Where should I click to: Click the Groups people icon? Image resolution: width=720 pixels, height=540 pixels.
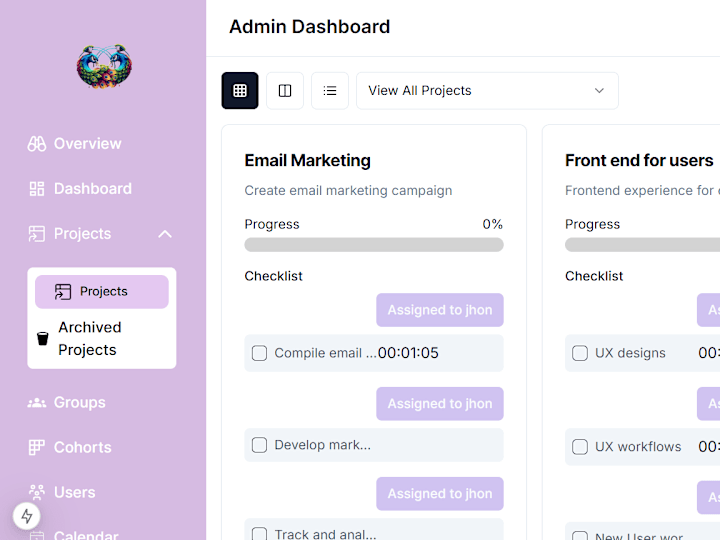[37, 403]
